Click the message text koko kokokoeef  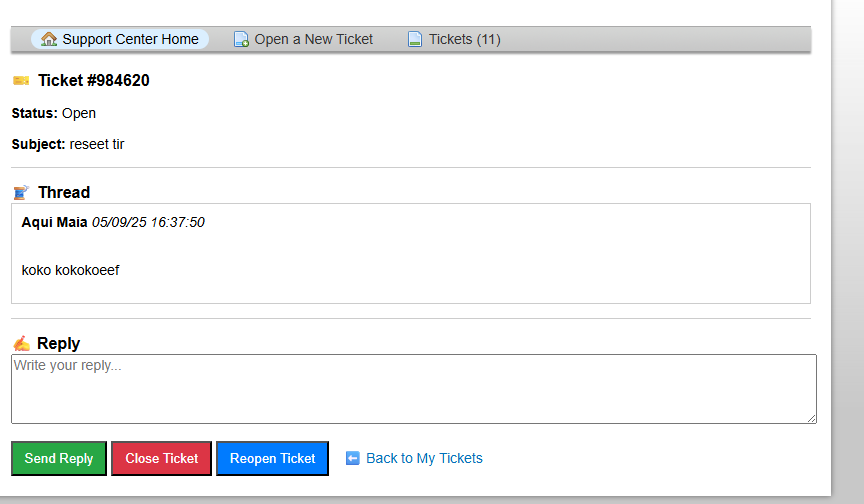click(x=70, y=270)
